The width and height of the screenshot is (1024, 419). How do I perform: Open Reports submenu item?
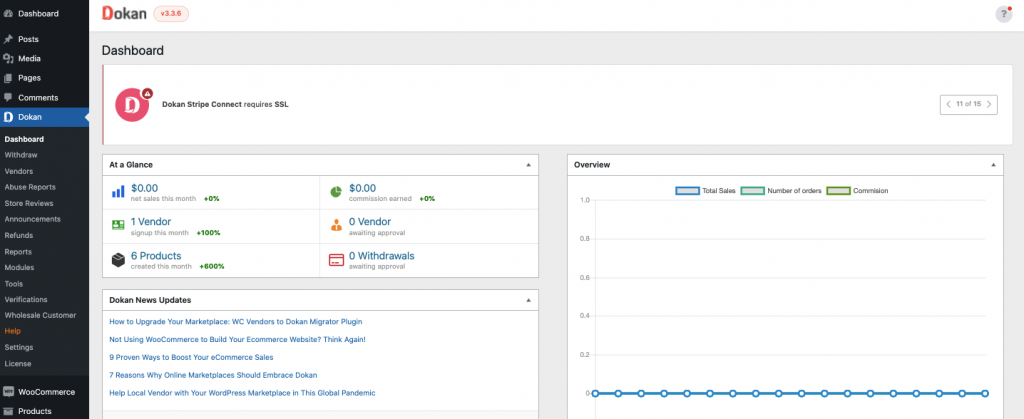18,251
